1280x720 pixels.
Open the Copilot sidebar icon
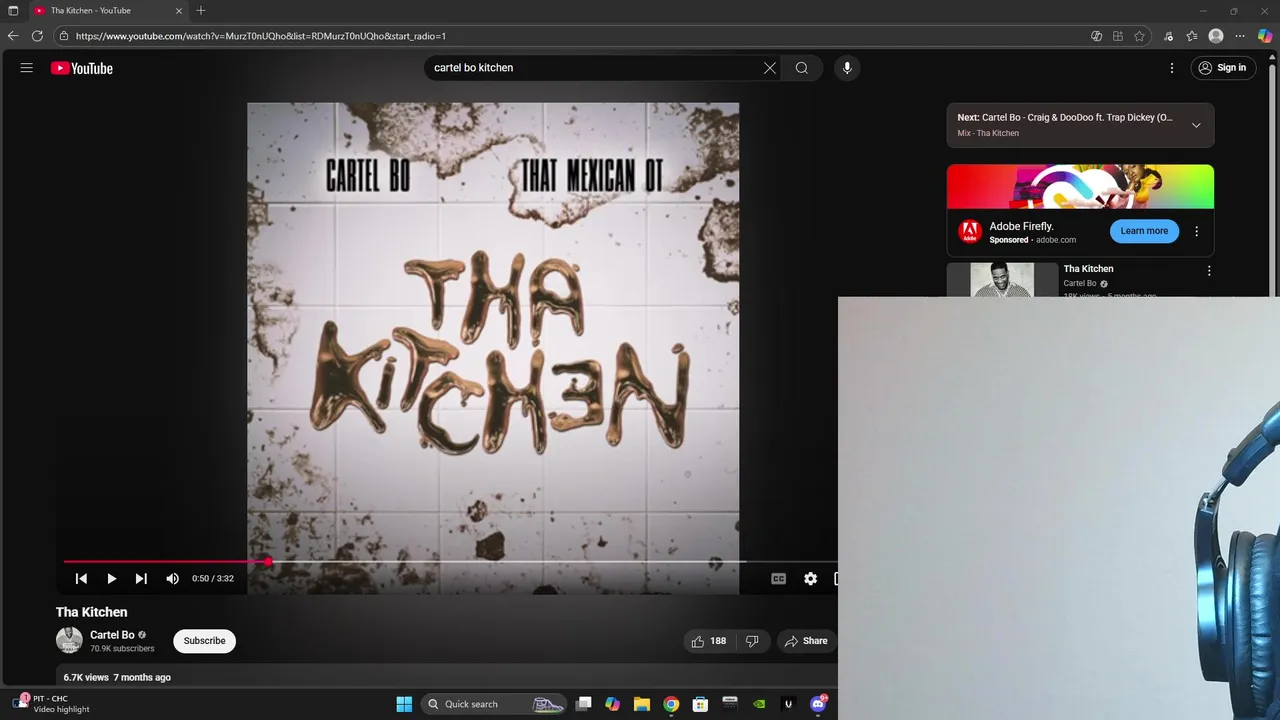[x=1265, y=36]
